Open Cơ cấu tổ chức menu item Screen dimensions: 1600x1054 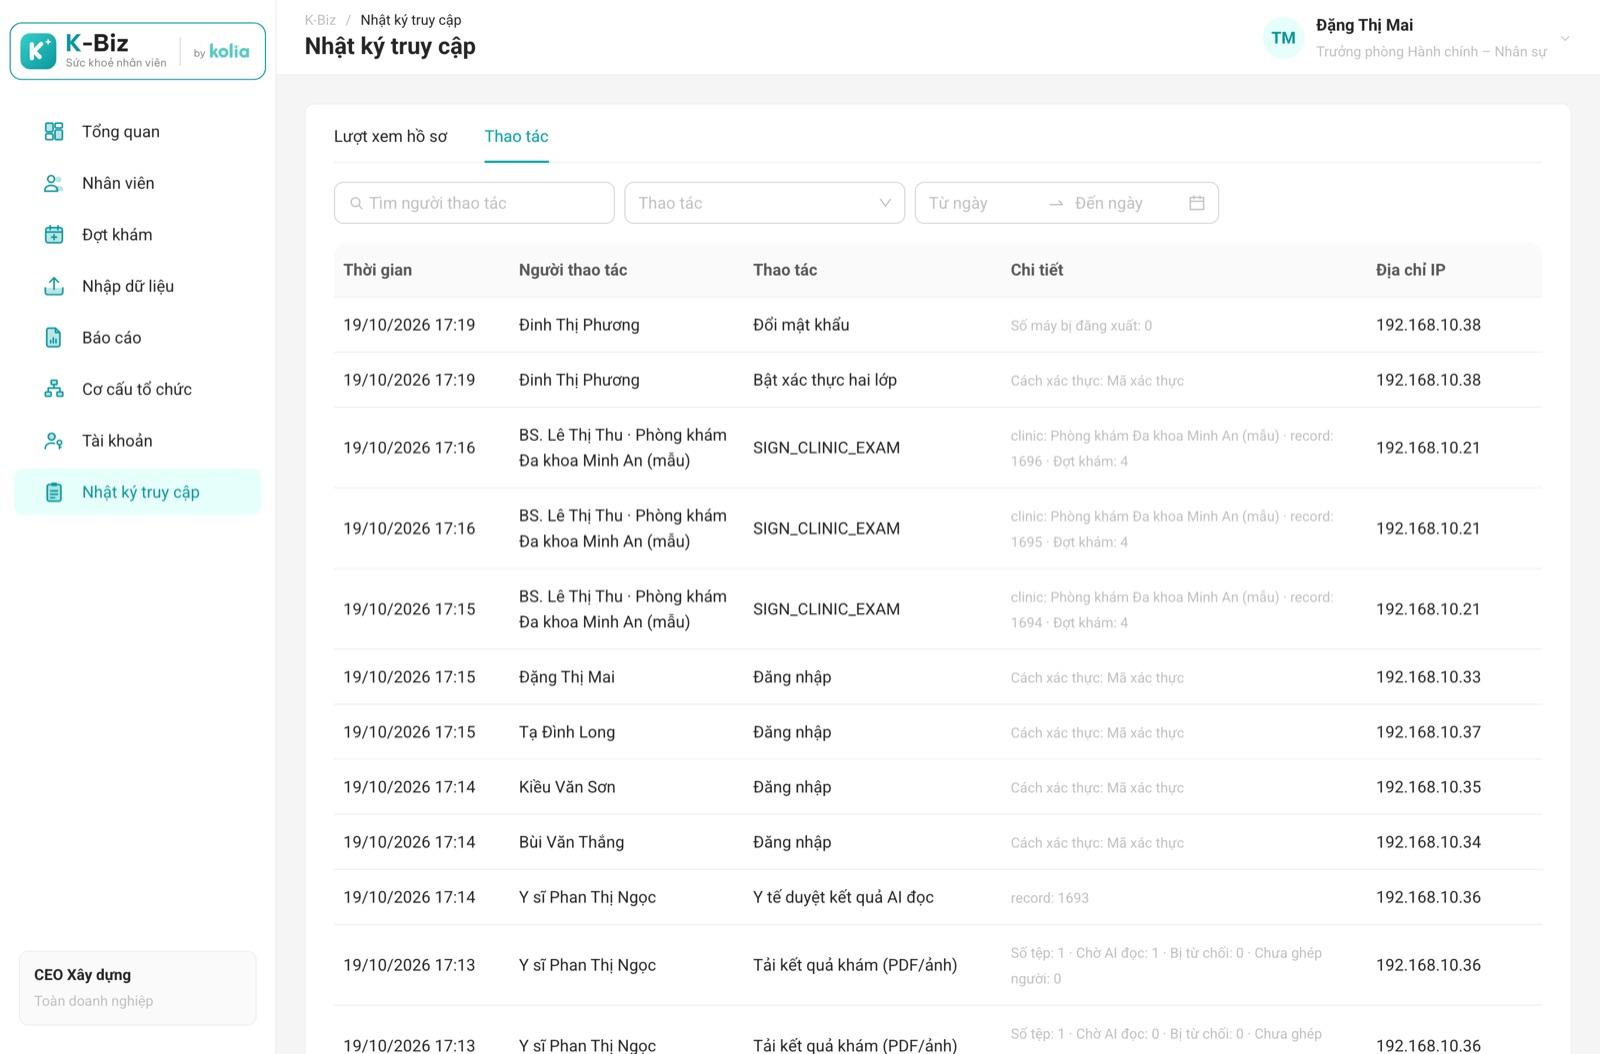pos(138,389)
